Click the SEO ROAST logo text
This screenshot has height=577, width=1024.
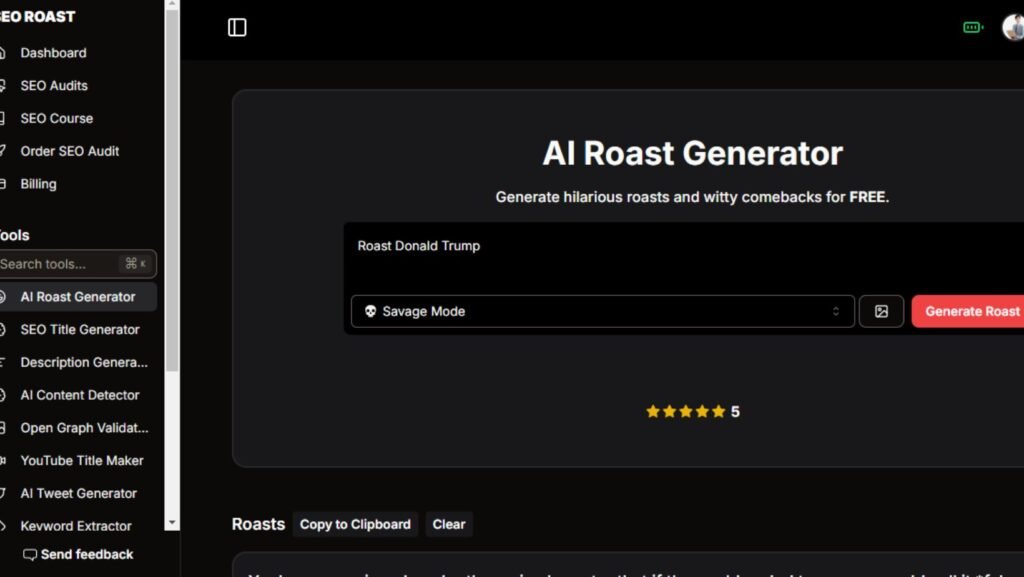[37, 17]
